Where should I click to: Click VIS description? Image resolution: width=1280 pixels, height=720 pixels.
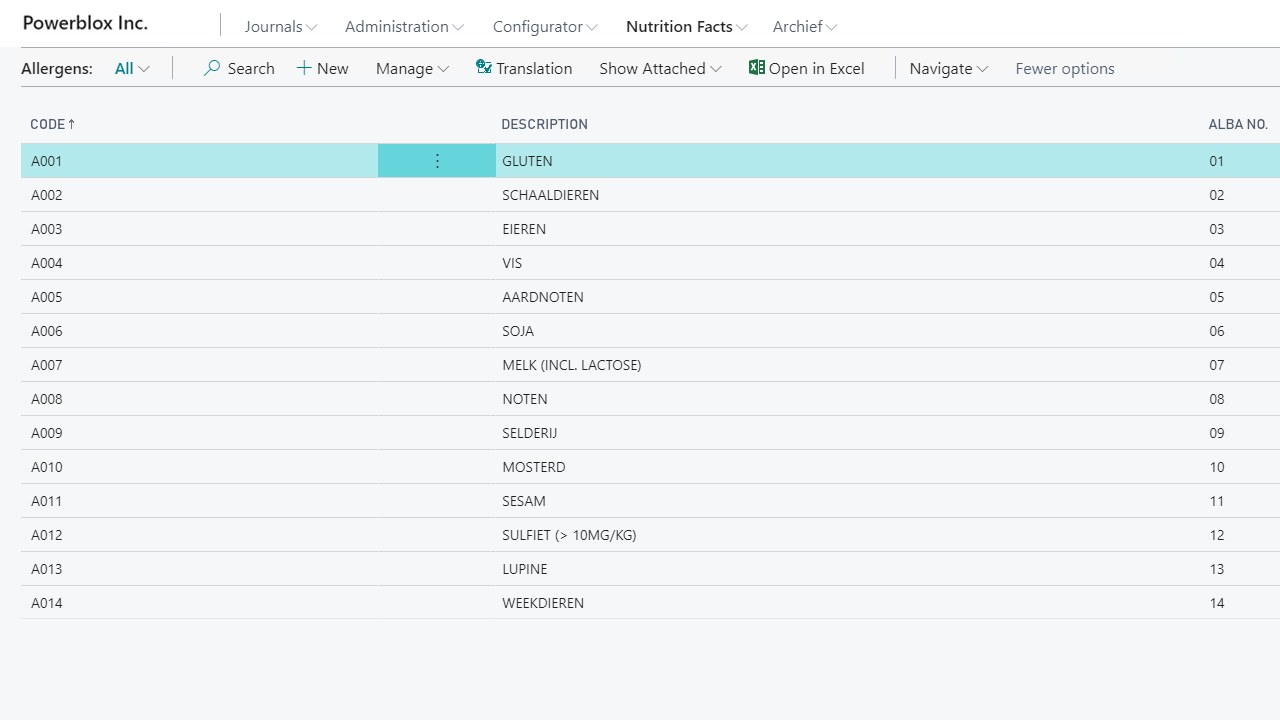pyautogui.click(x=512, y=263)
